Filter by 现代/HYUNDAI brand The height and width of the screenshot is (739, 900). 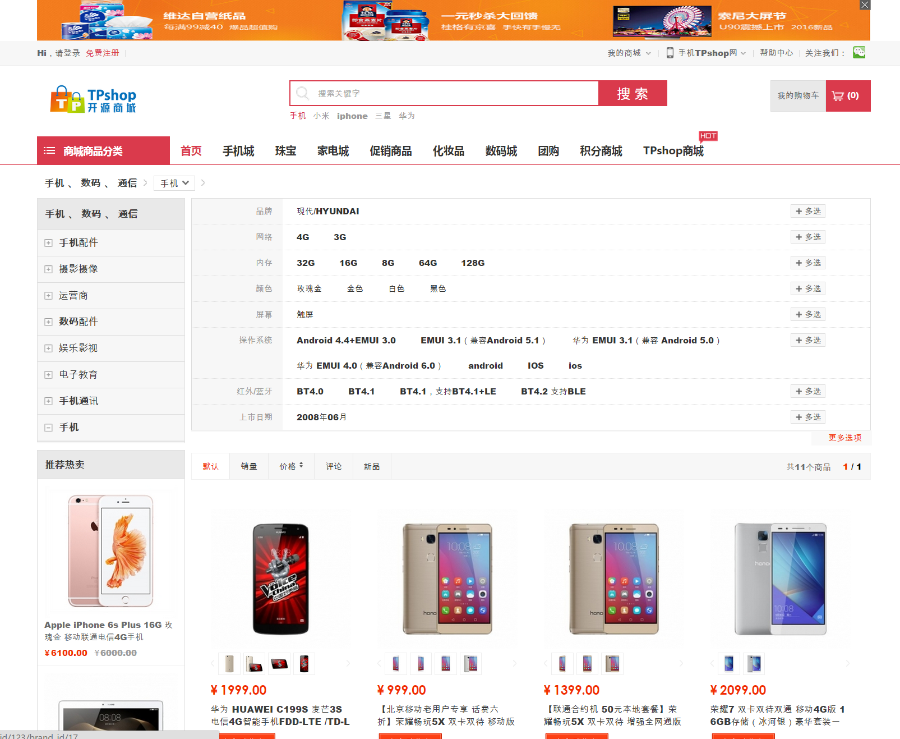pos(328,211)
